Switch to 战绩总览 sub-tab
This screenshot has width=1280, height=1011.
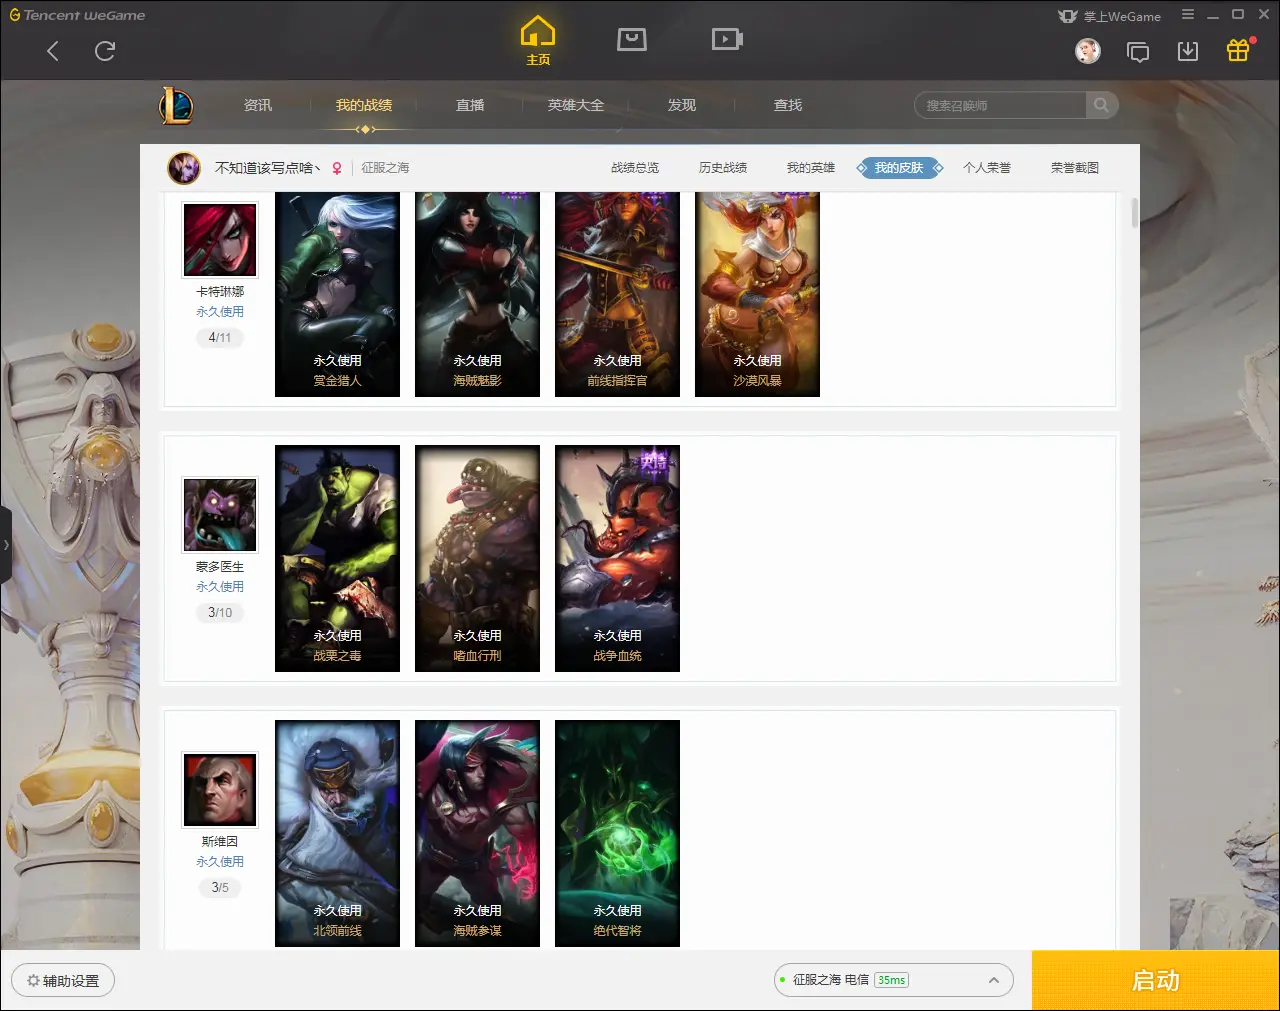pos(635,168)
